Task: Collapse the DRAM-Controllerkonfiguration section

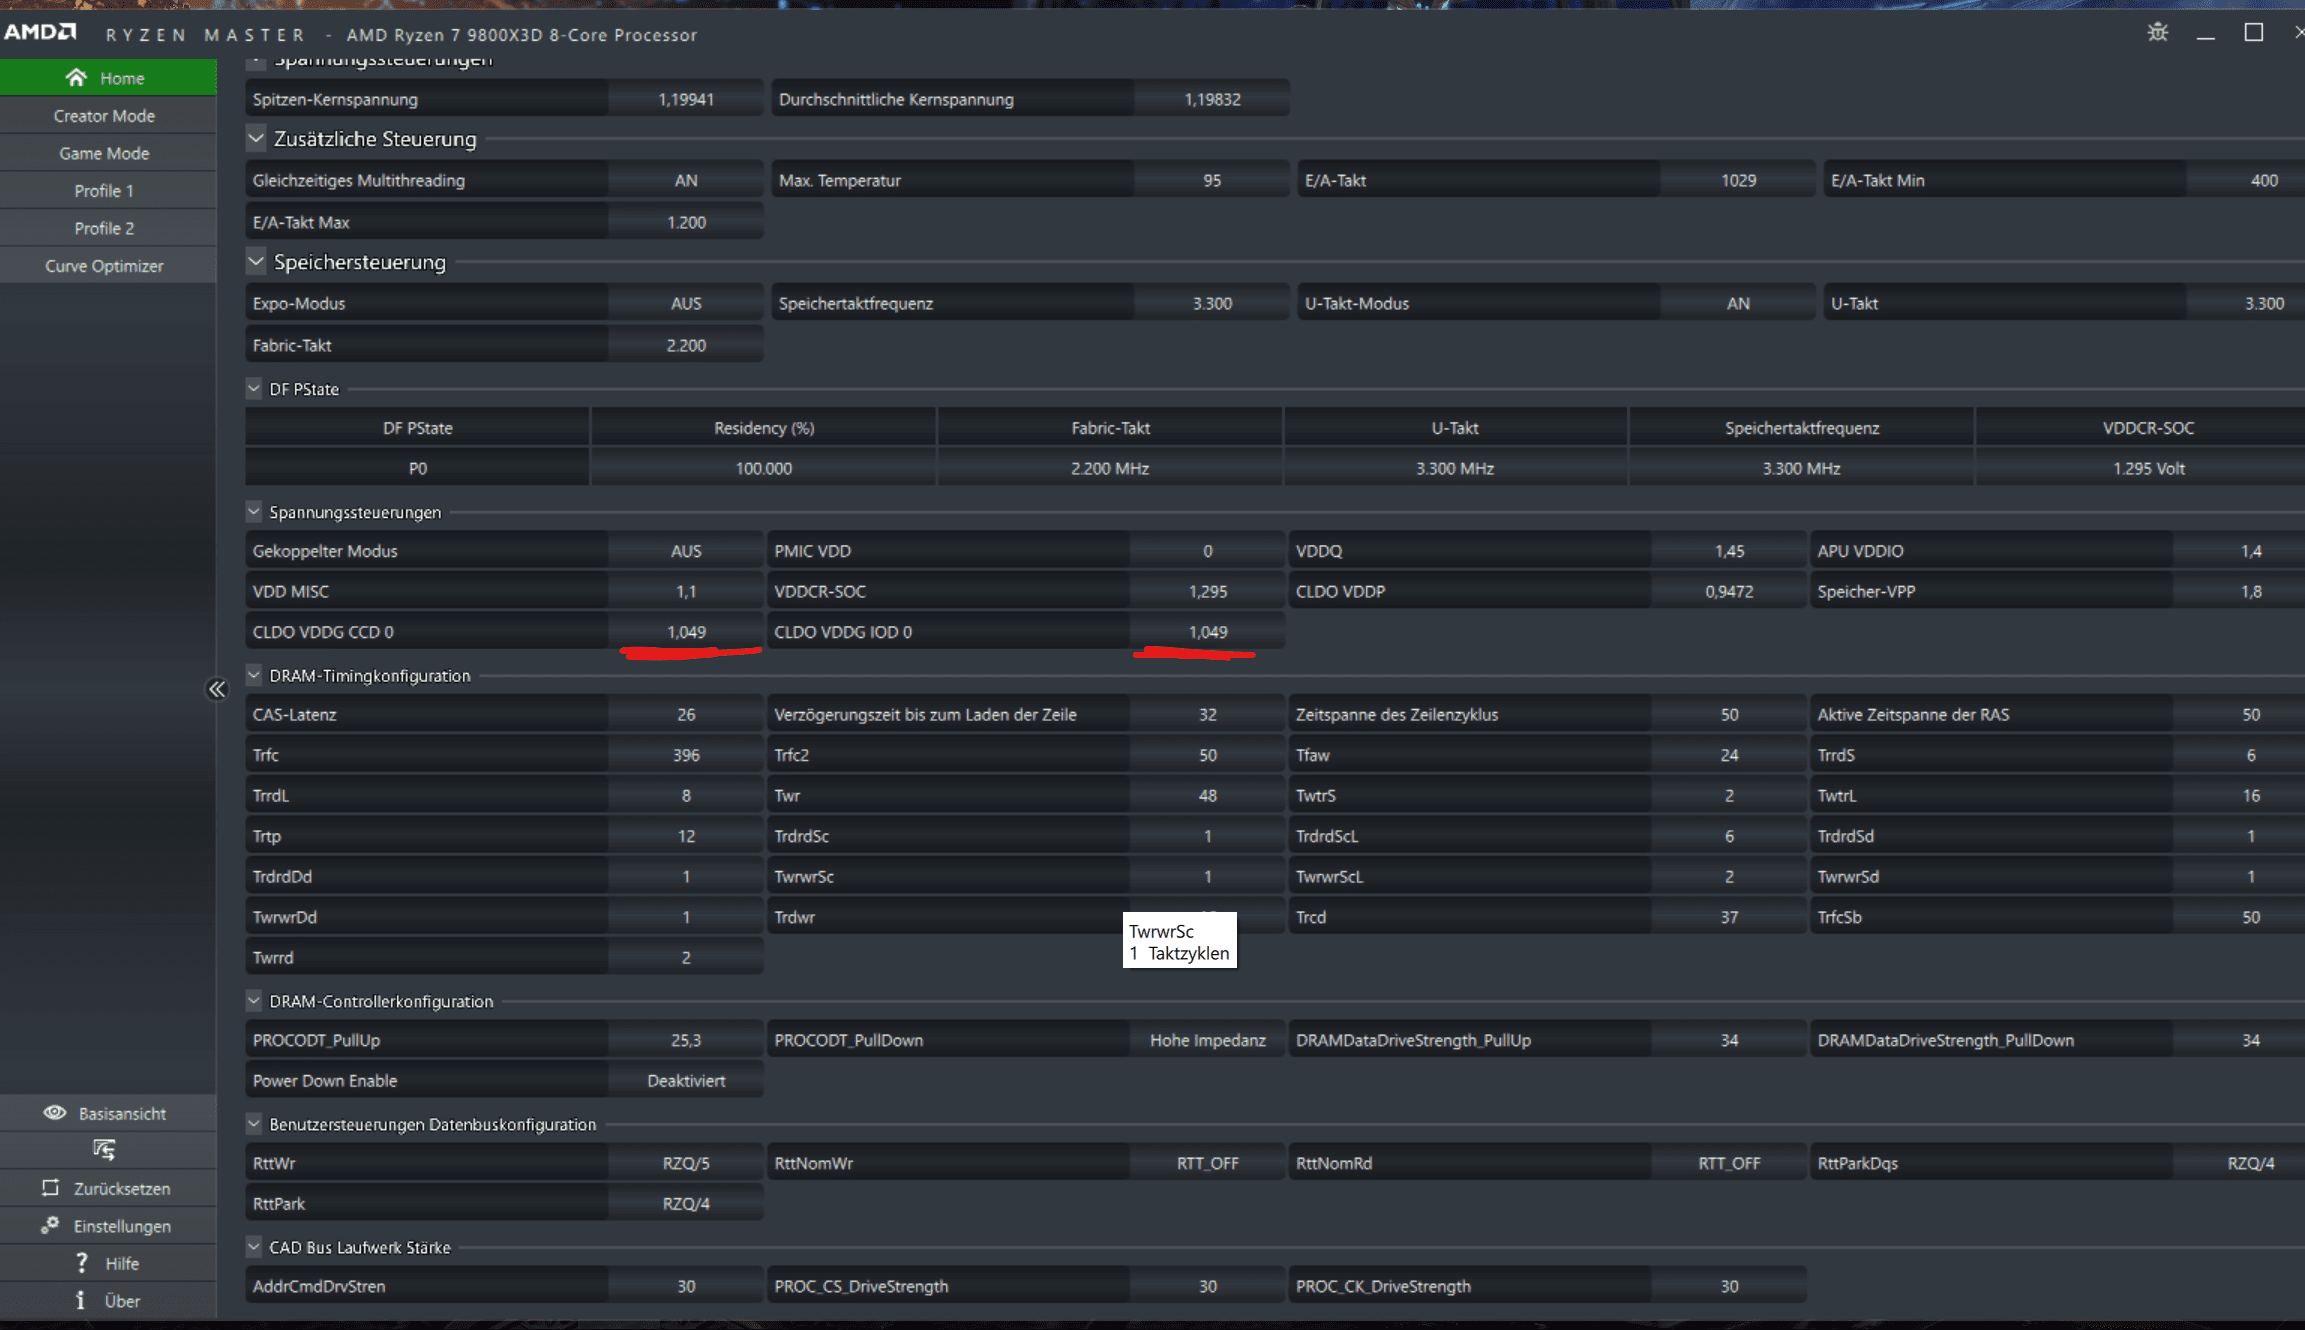Action: click(254, 1000)
